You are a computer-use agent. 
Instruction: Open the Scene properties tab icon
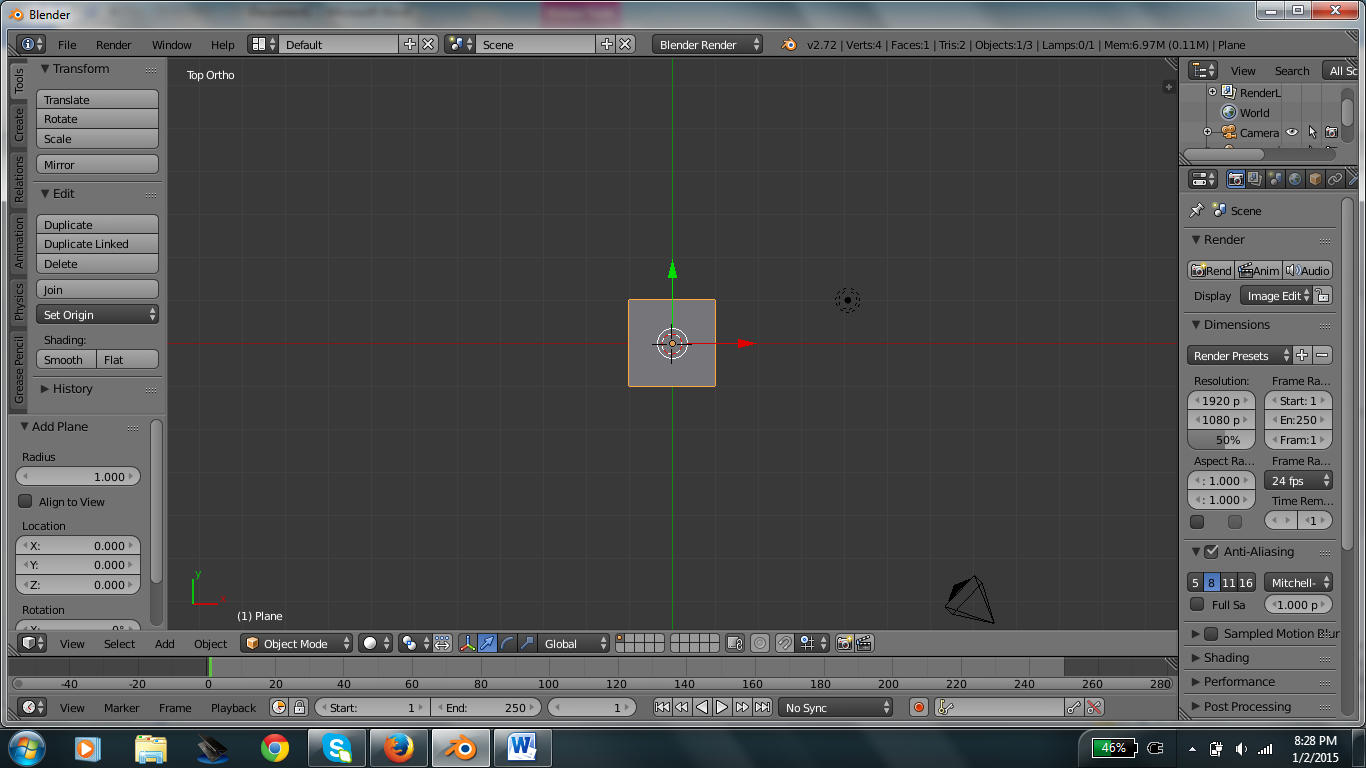point(1275,180)
